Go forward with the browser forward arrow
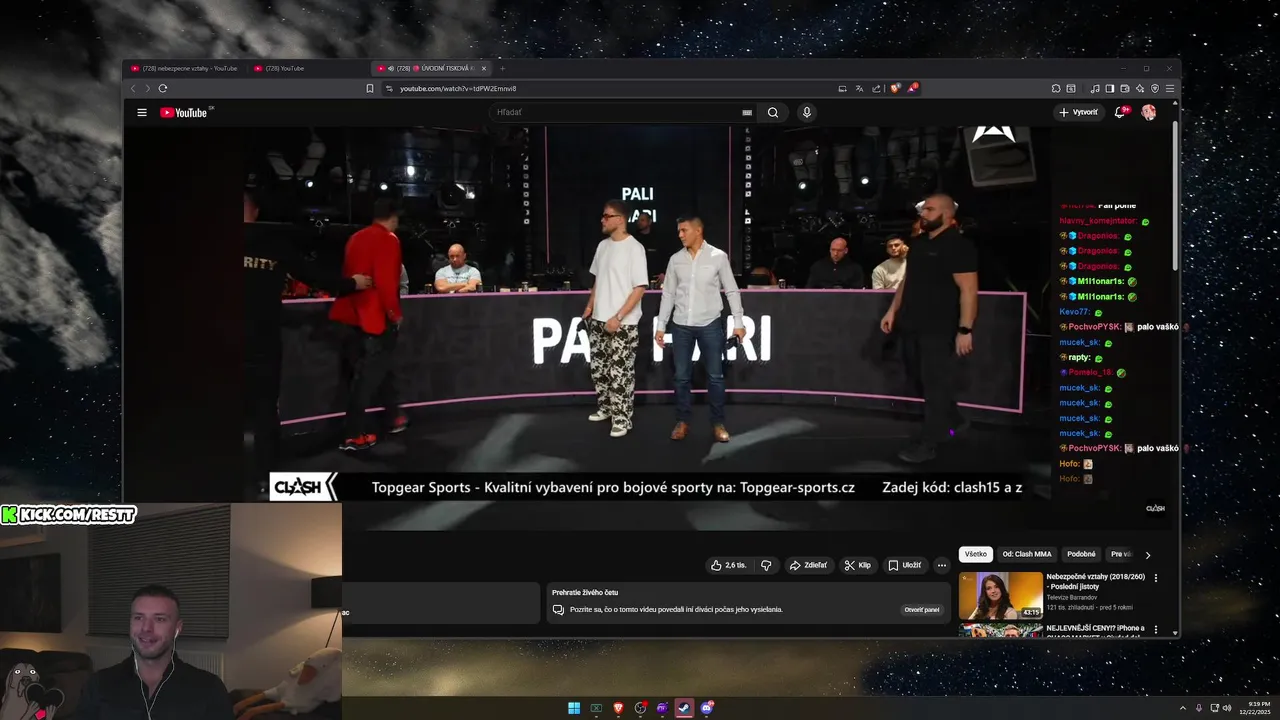Screen dimensions: 1280x720 coord(146,88)
